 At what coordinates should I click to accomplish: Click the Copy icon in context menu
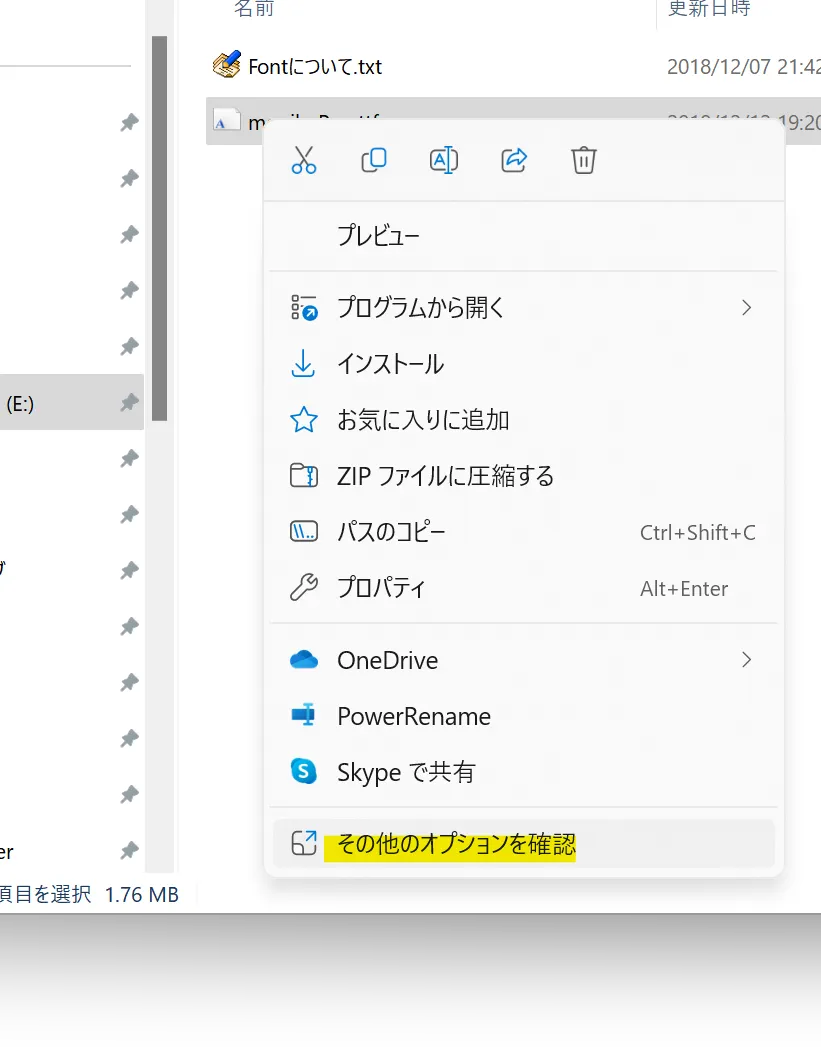(374, 160)
